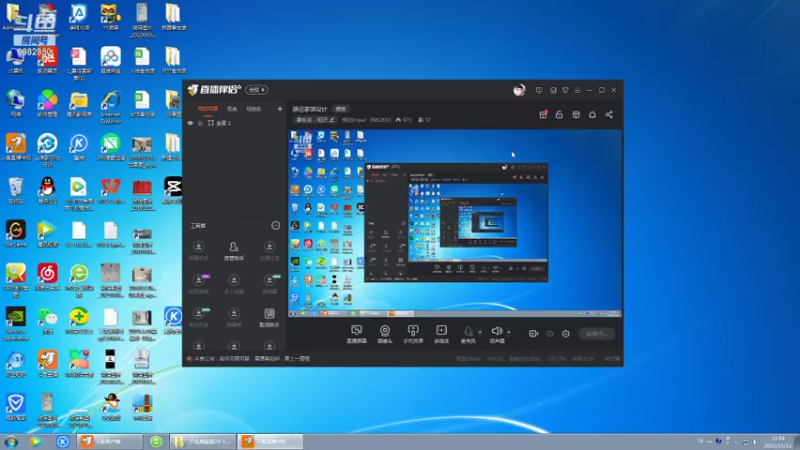
Task: Switch to the first scene tab
Action: click(208, 109)
